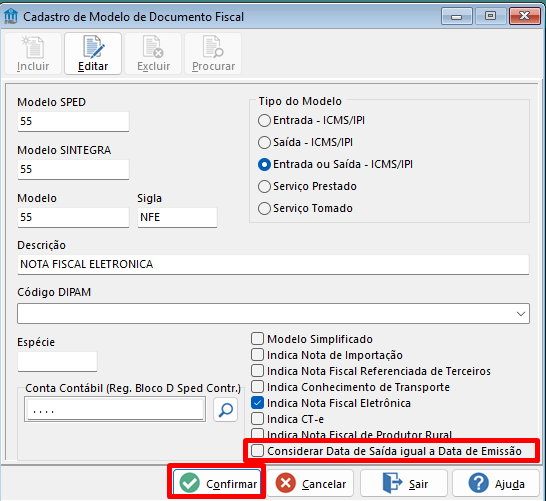
Task: Uncheck Indica Nota Fiscal Eletrônica
Action: [257, 403]
